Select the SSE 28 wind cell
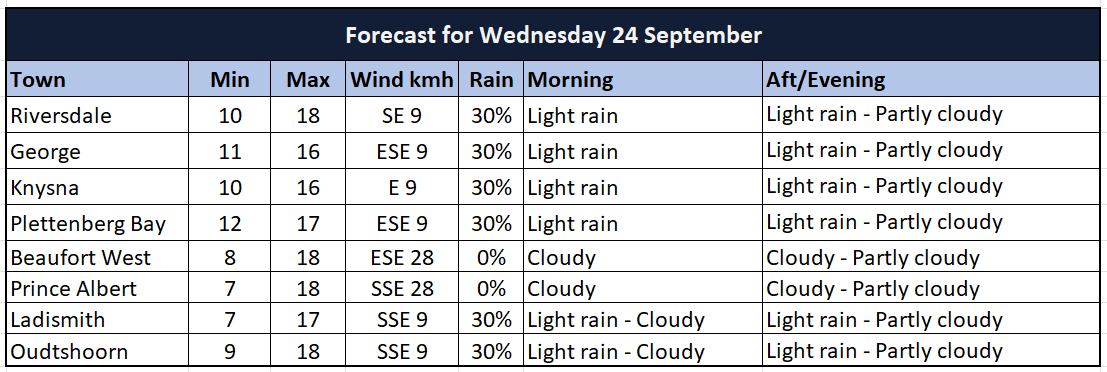Screen dimensions: 1107x372 (x=402, y=289)
